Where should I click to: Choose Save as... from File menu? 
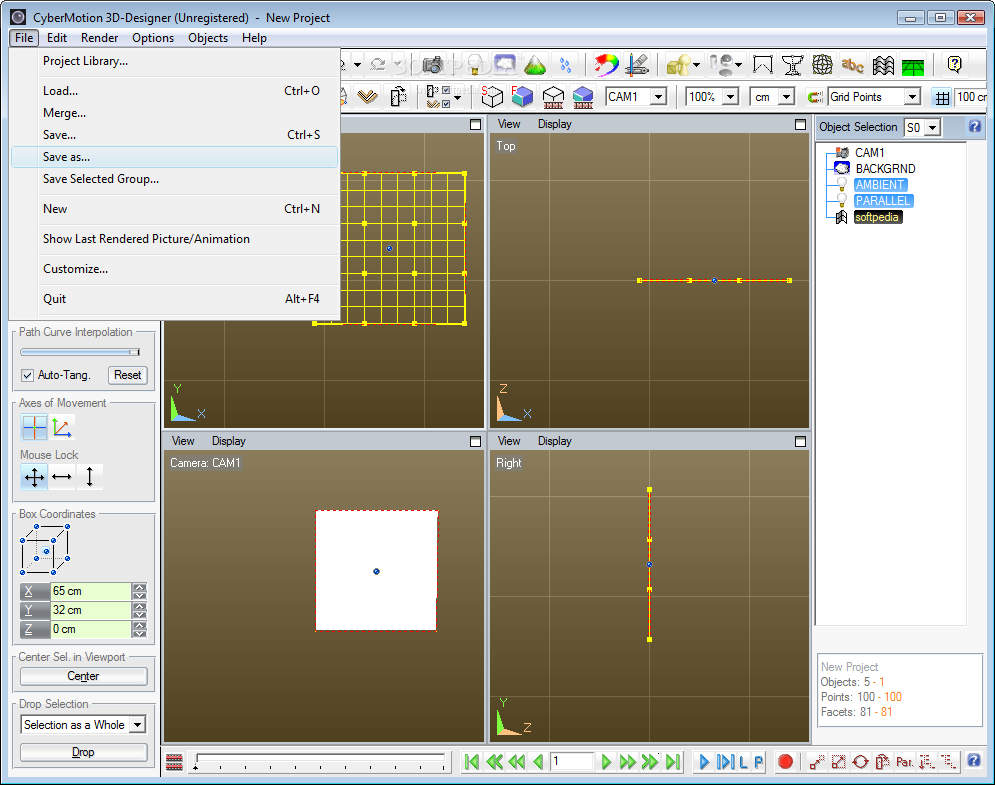[175, 157]
